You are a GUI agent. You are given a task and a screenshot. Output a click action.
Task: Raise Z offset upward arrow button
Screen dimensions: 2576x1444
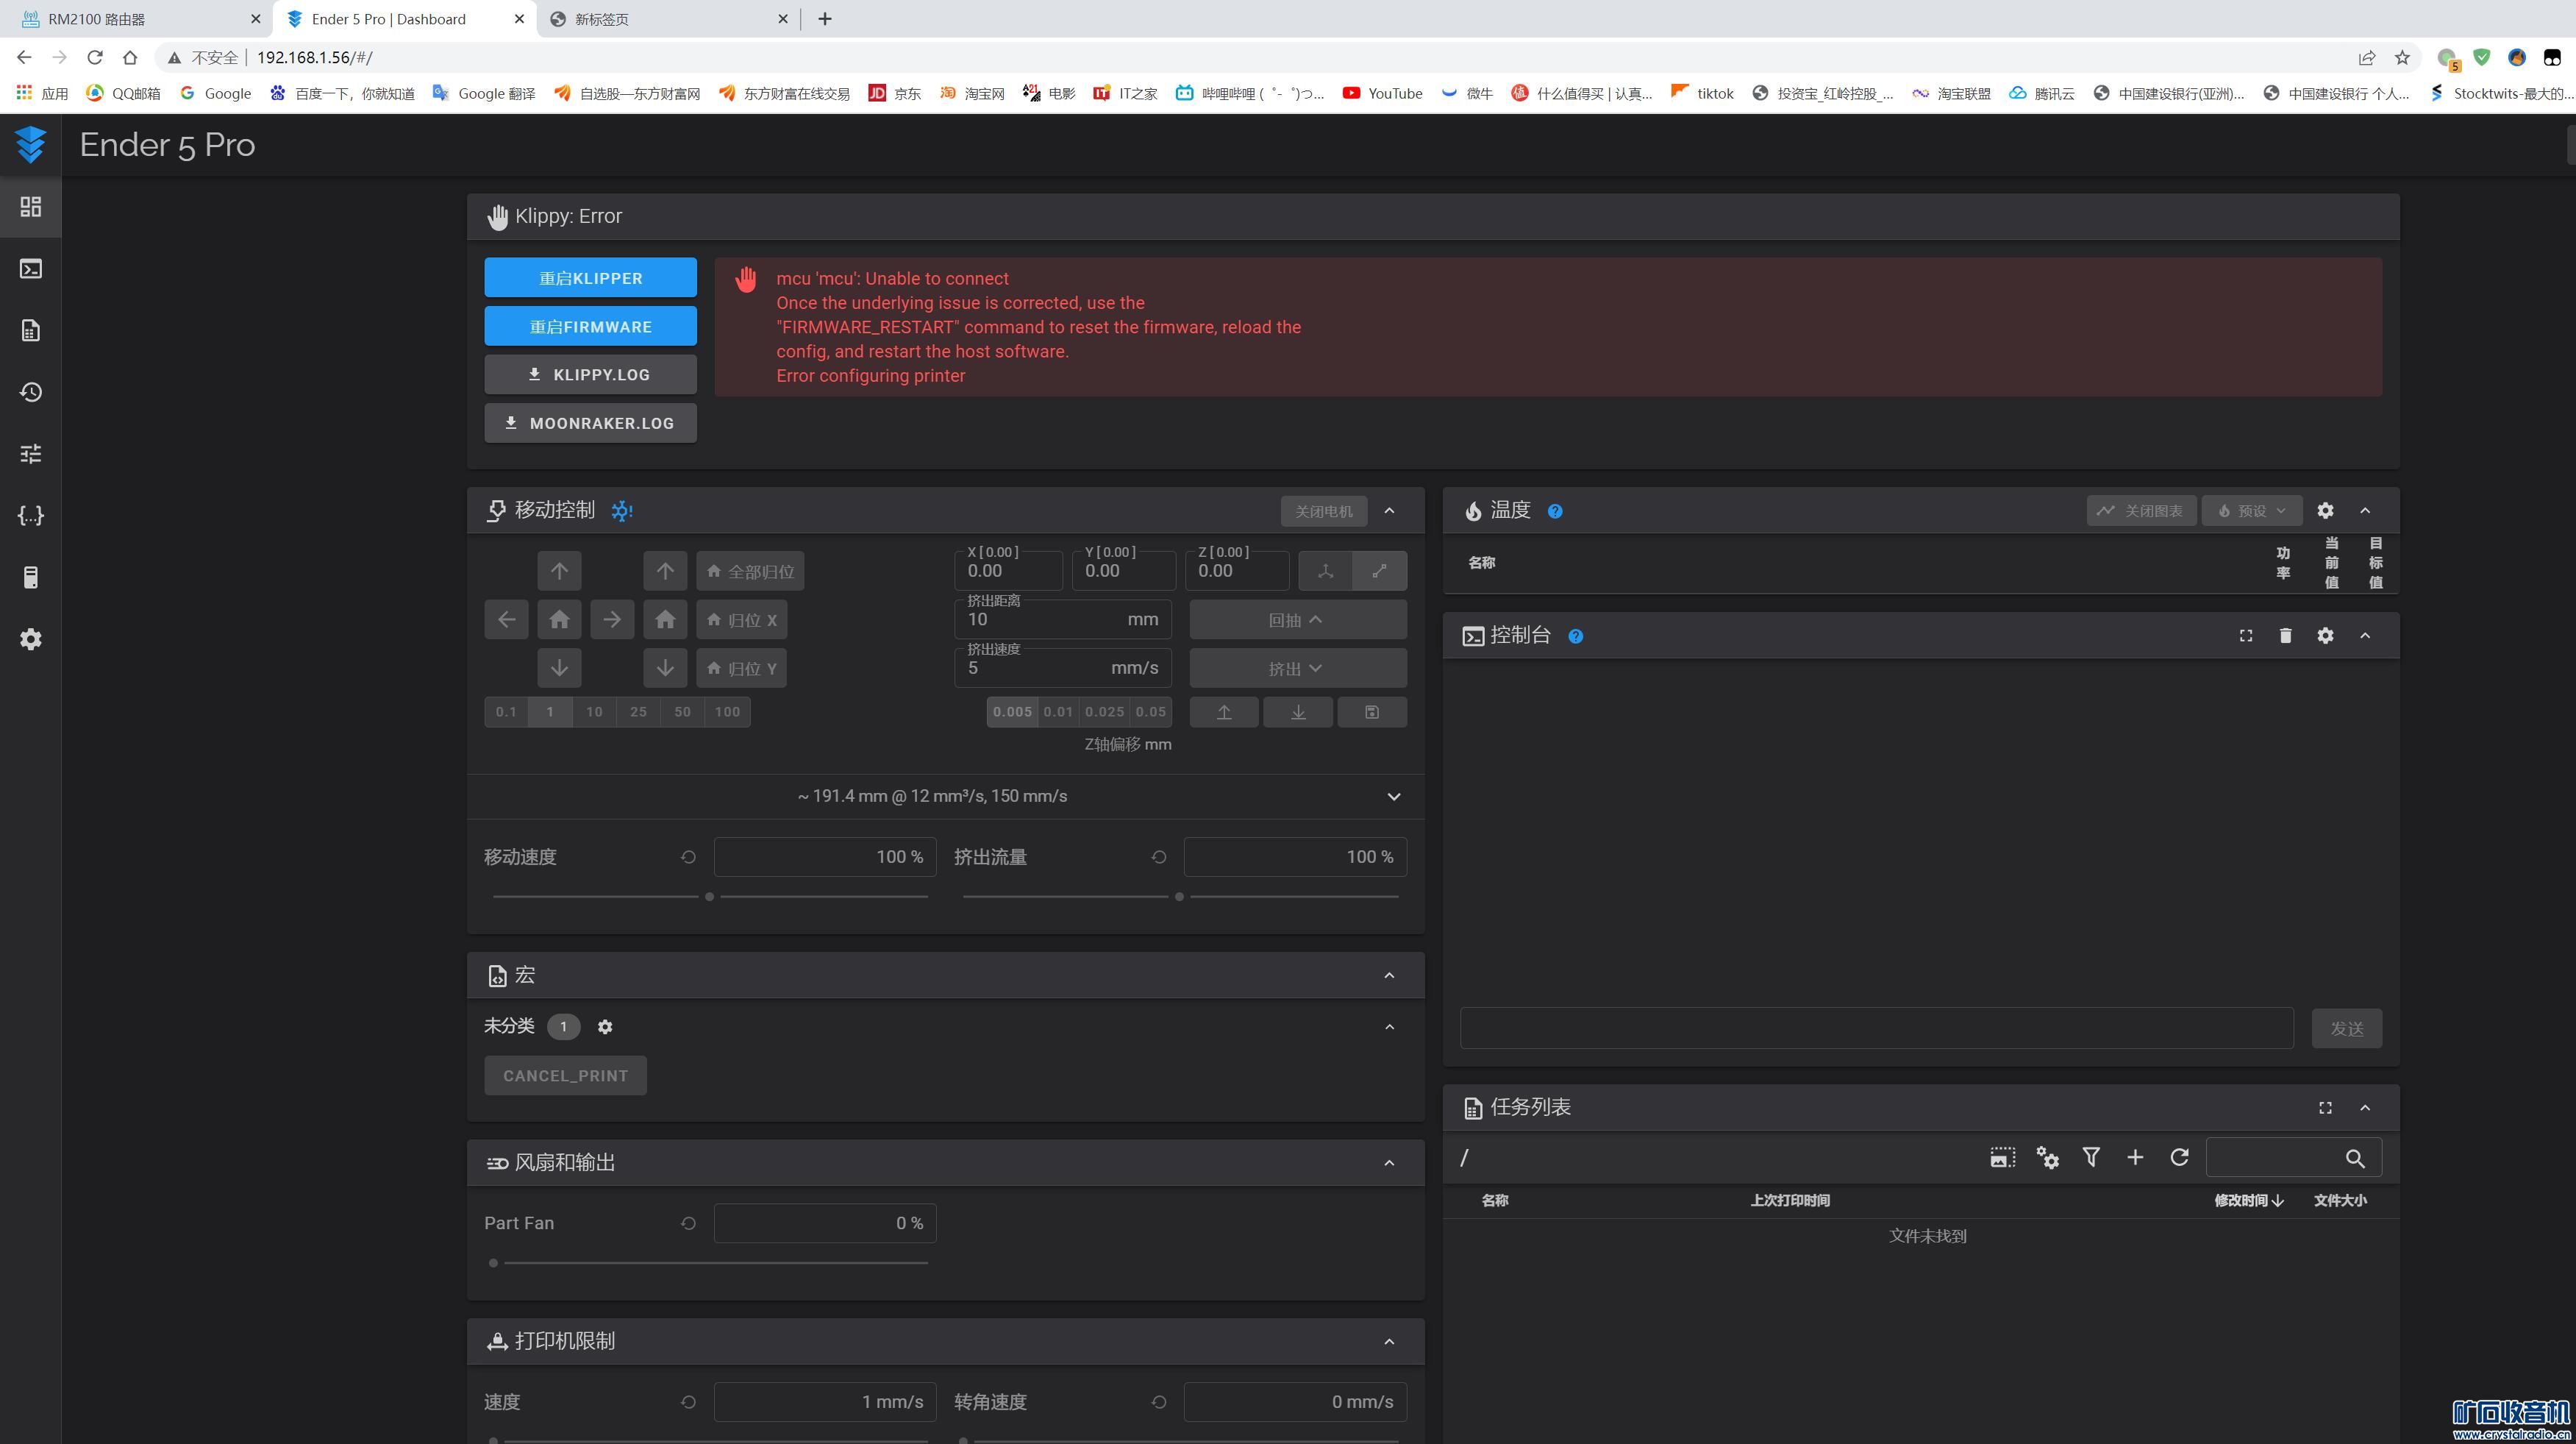point(1224,712)
